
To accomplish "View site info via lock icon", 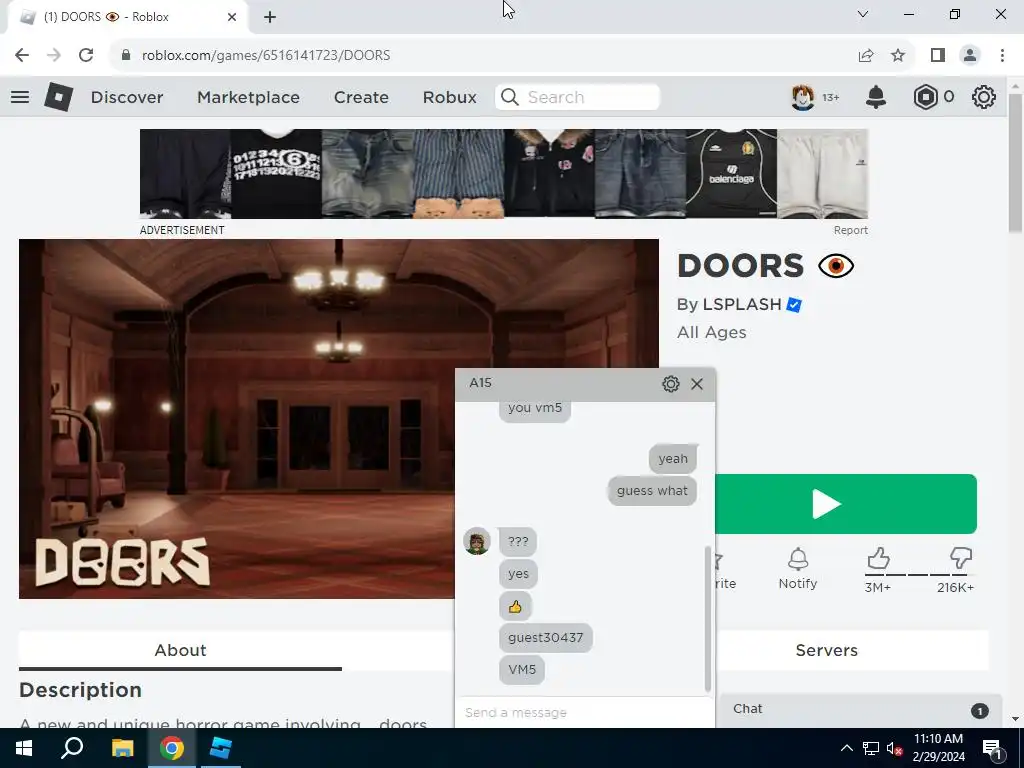I will tap(126, 56).
